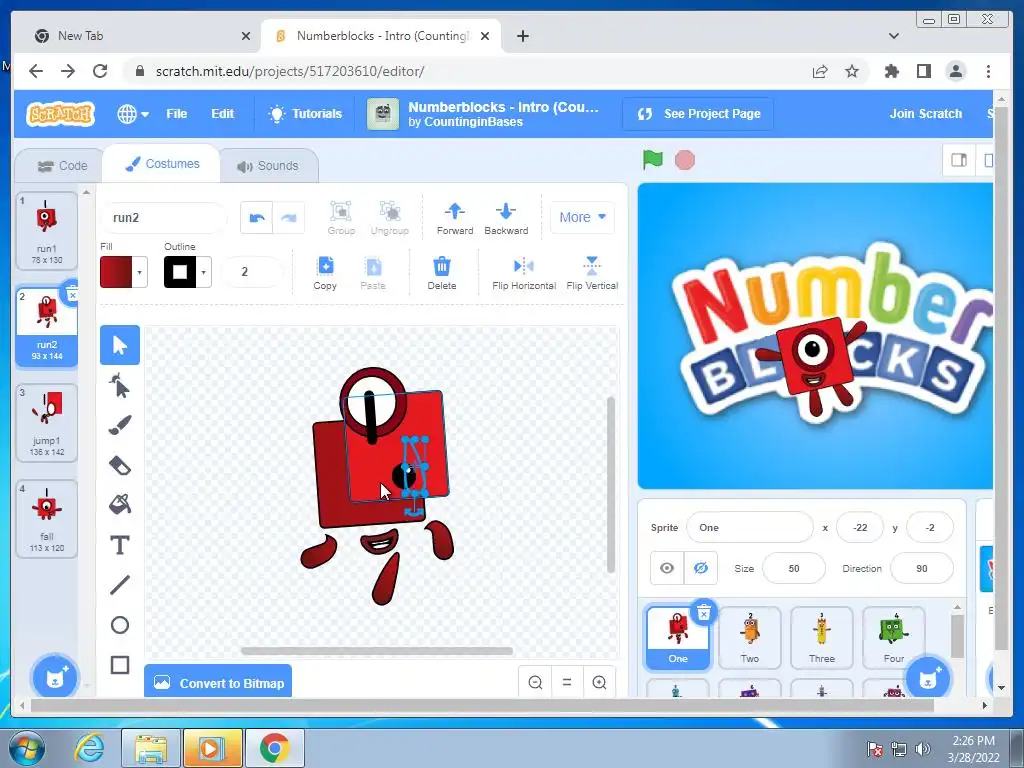Select the arrow Select tool
This screenshot has width=1024, height=768.
click(x=120, y=345)
